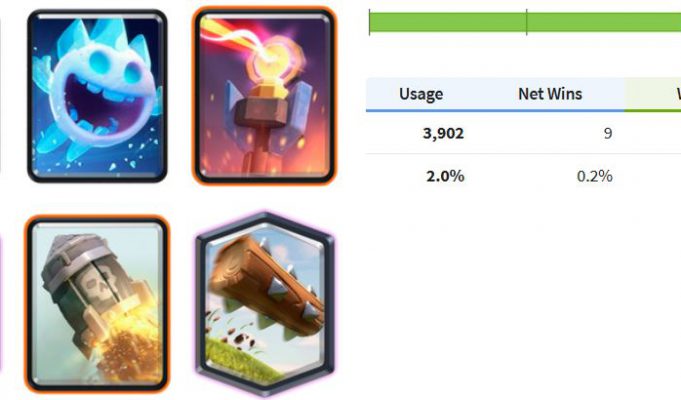Image resolution: width=681 pixels, height=400 pixels.
Task: Tap the glowing crystal atop Inferno Tower
Action: coord(266,65)
